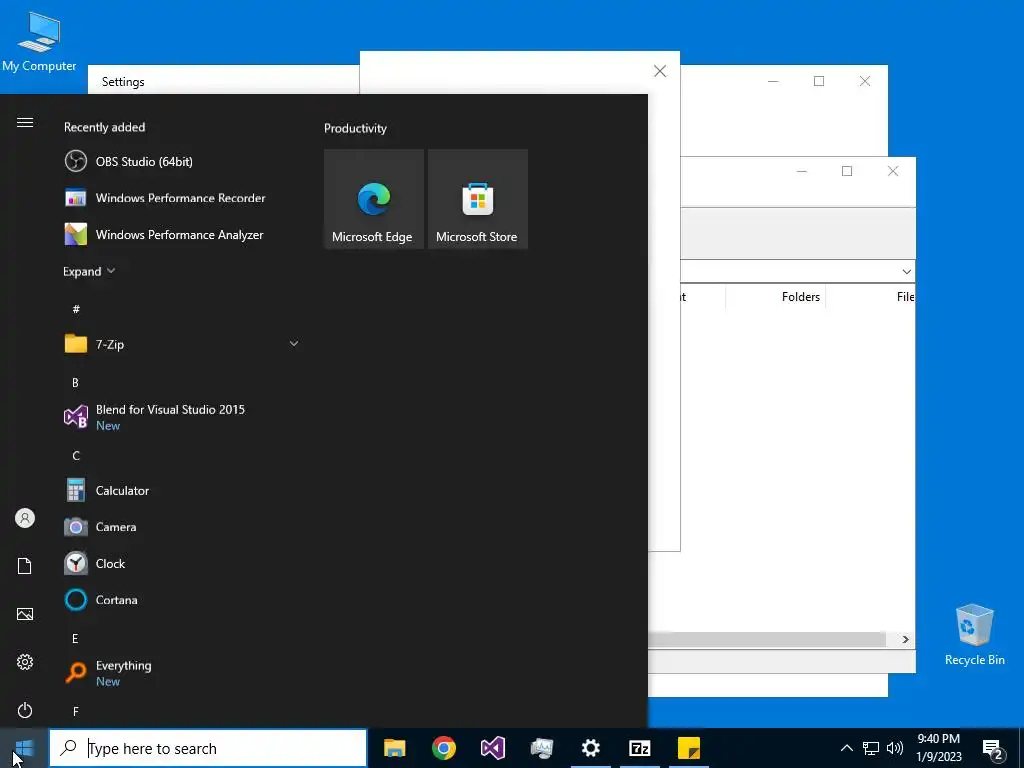Open the Action Center notifications
1024x768 pixels.
(x=993, y=749)
